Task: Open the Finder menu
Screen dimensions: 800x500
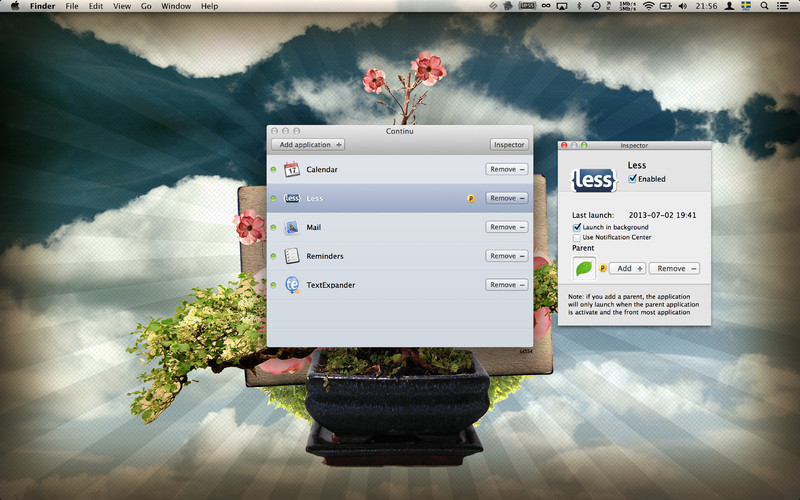Action: pos(42,6)
